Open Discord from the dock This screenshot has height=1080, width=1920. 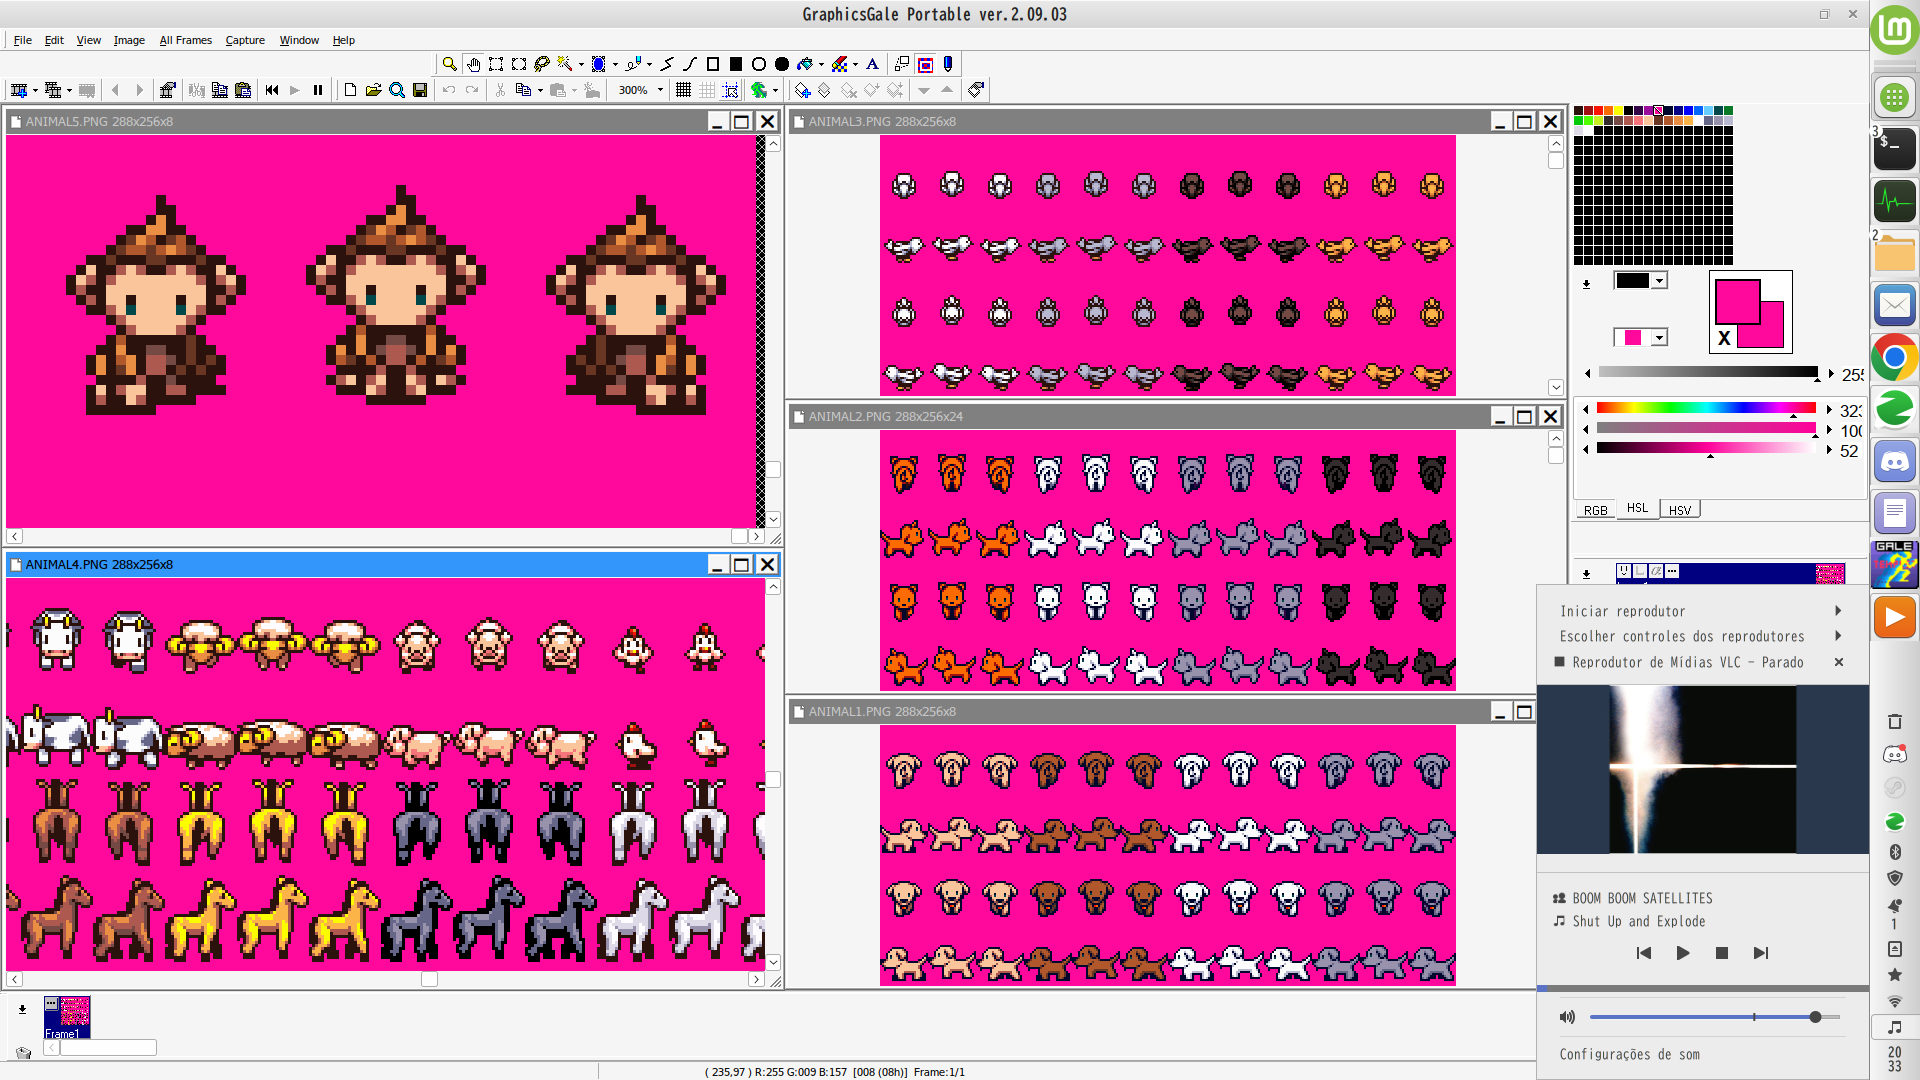point(1895,462)
